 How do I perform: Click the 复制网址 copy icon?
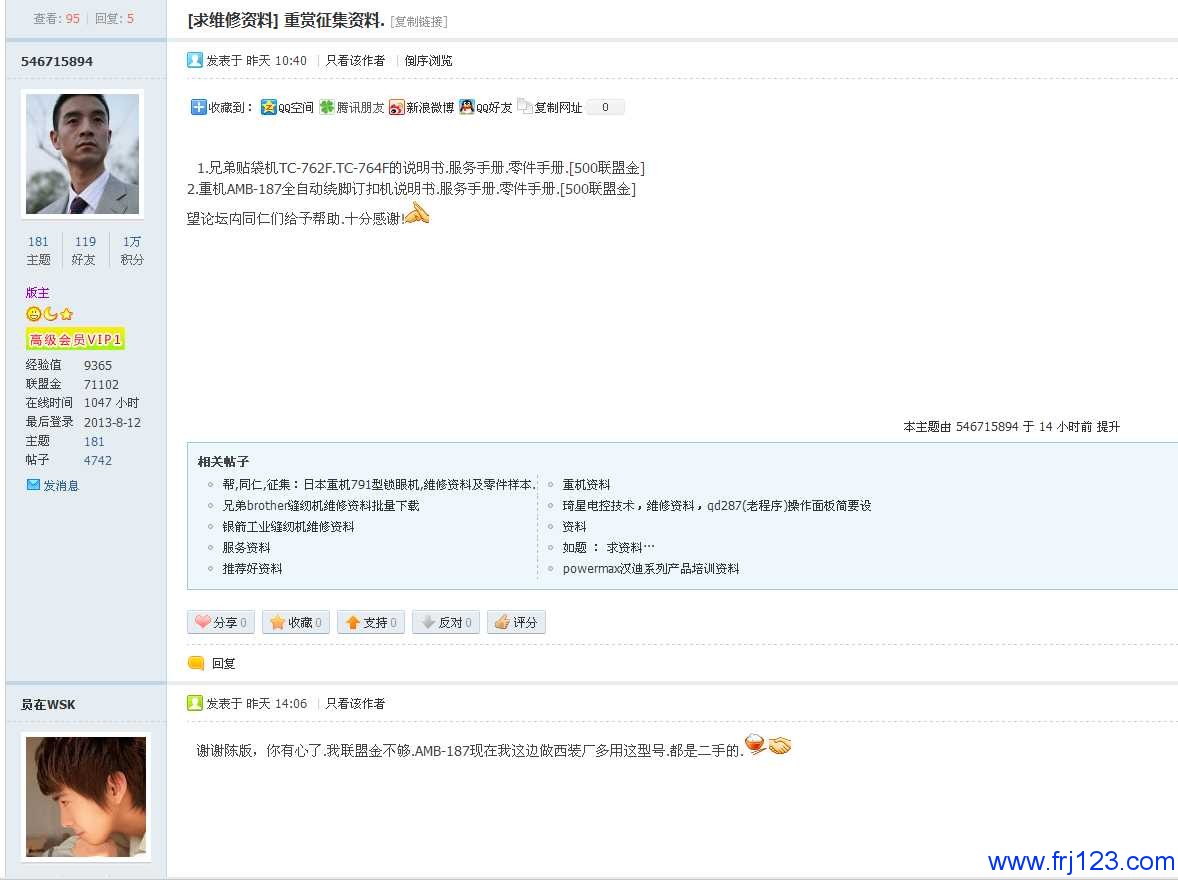click(525, 106)
